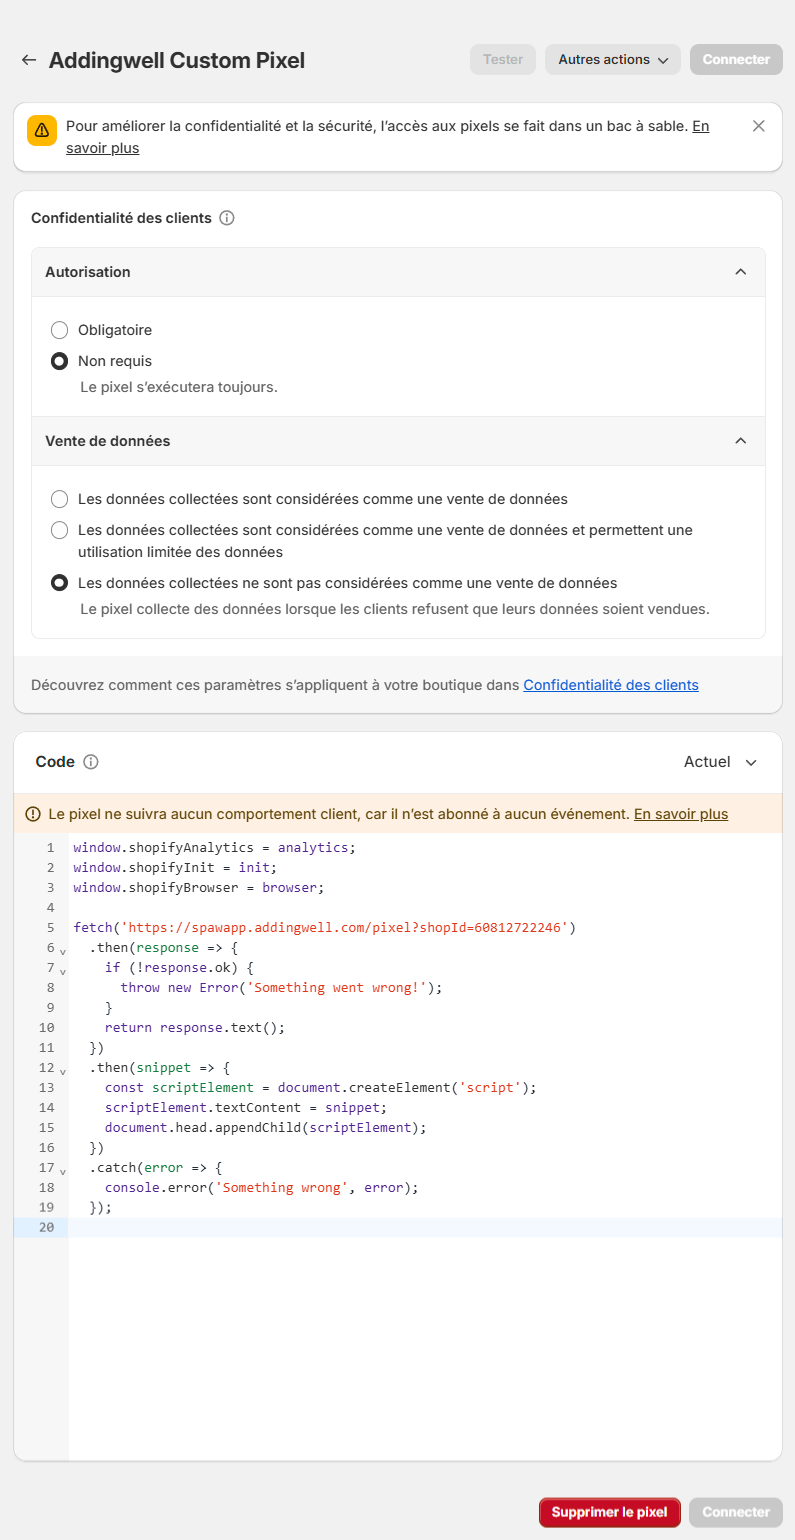This screenshot has width=795, height=1540.
Task: Open the Actuel version dropdown
Action: click(x=720, y=762)
